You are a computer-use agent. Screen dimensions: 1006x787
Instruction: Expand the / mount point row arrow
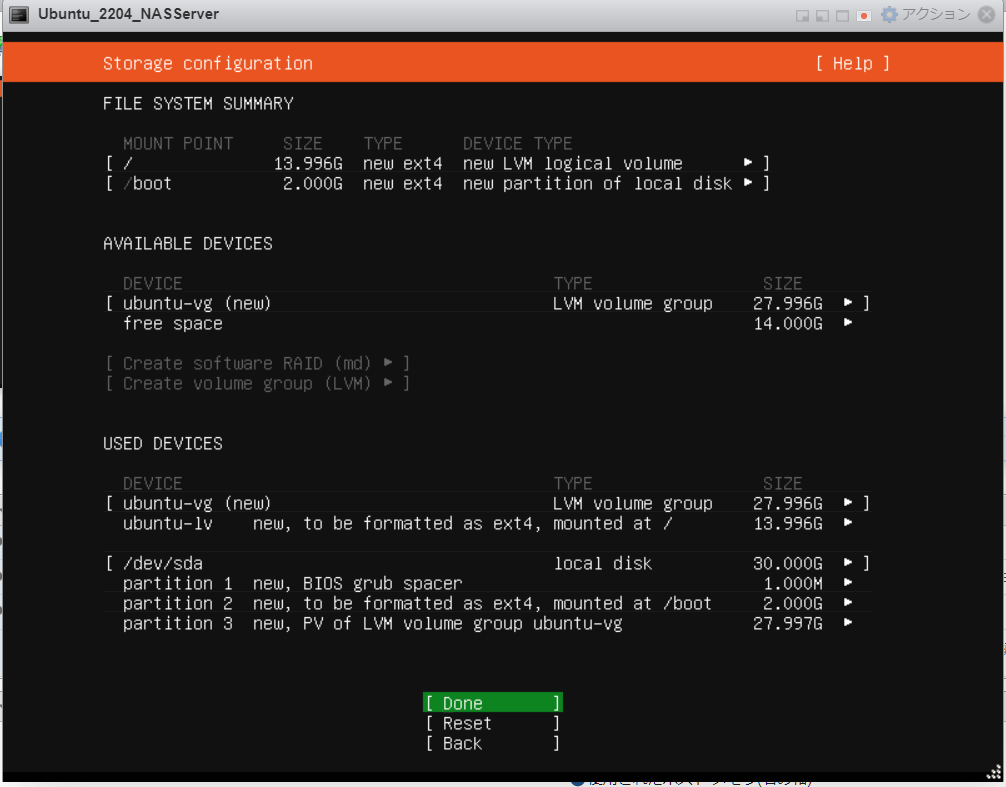click(x=748, y=162)
